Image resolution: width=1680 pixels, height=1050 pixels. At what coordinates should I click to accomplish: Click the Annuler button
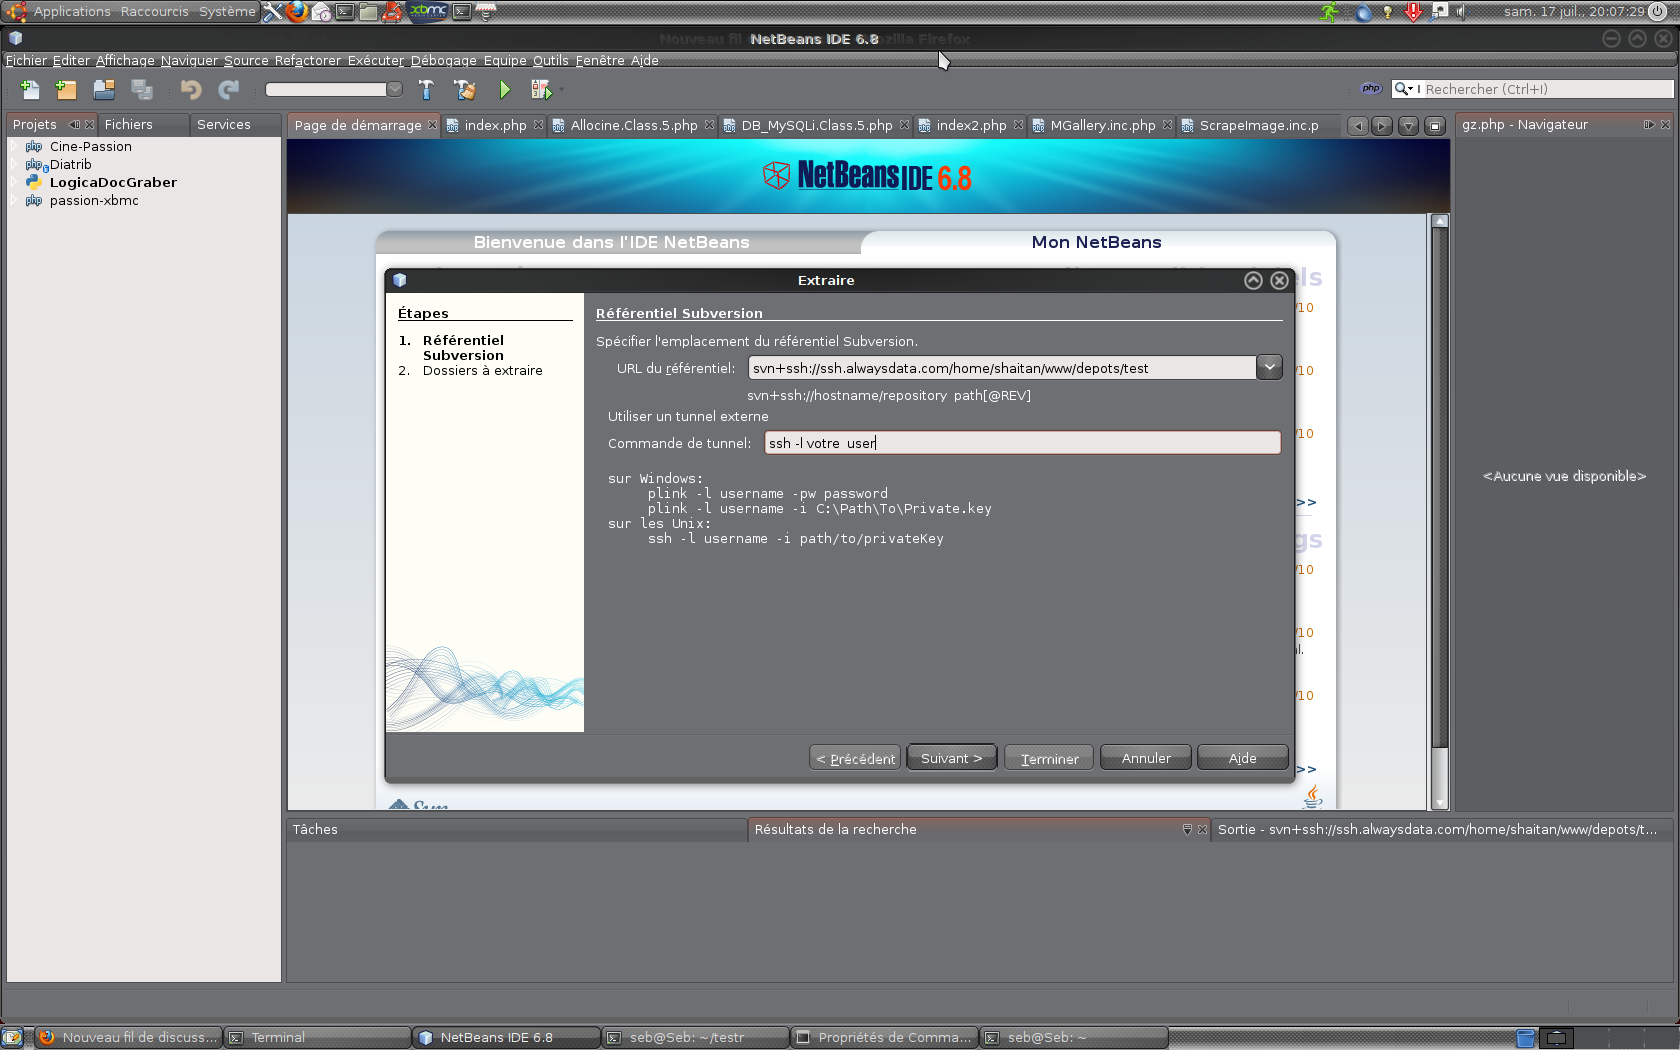[x=1145, y=758]
